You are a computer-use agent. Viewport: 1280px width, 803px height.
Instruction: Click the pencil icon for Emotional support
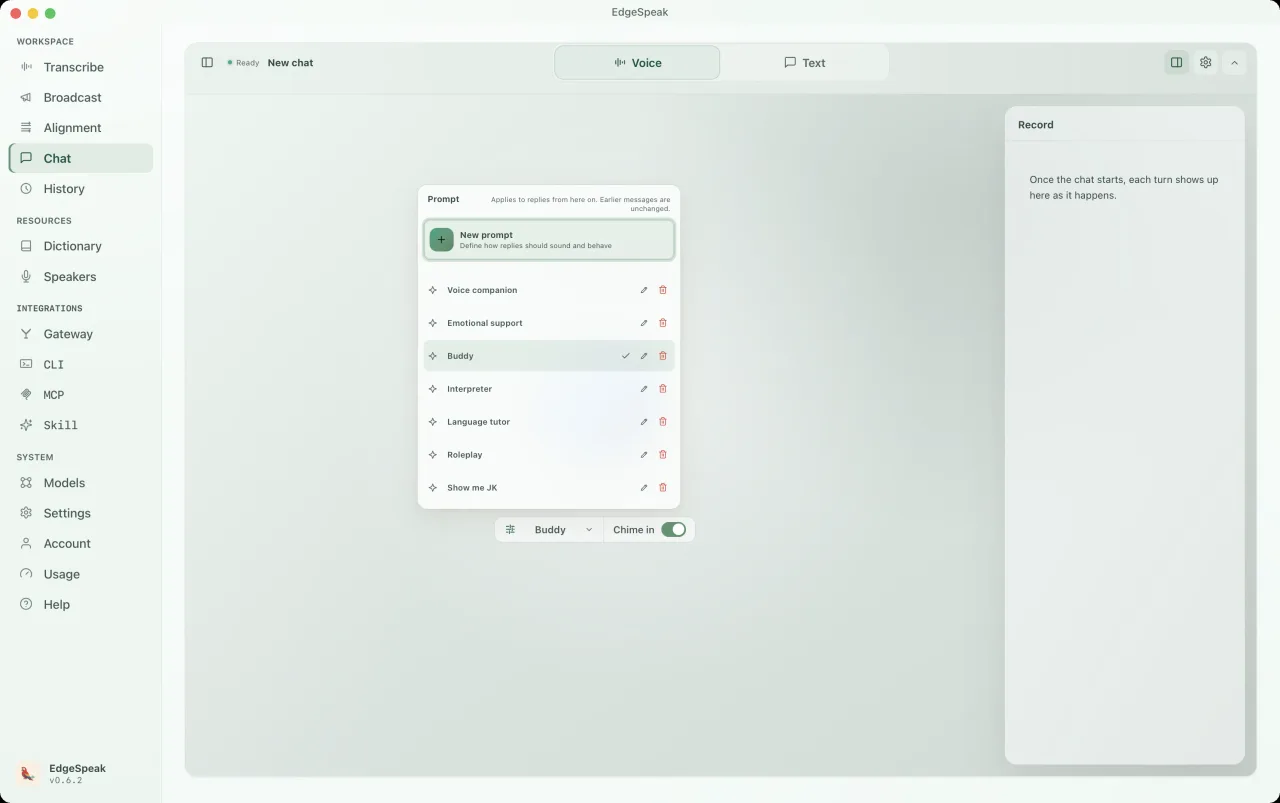coord(644,323)
